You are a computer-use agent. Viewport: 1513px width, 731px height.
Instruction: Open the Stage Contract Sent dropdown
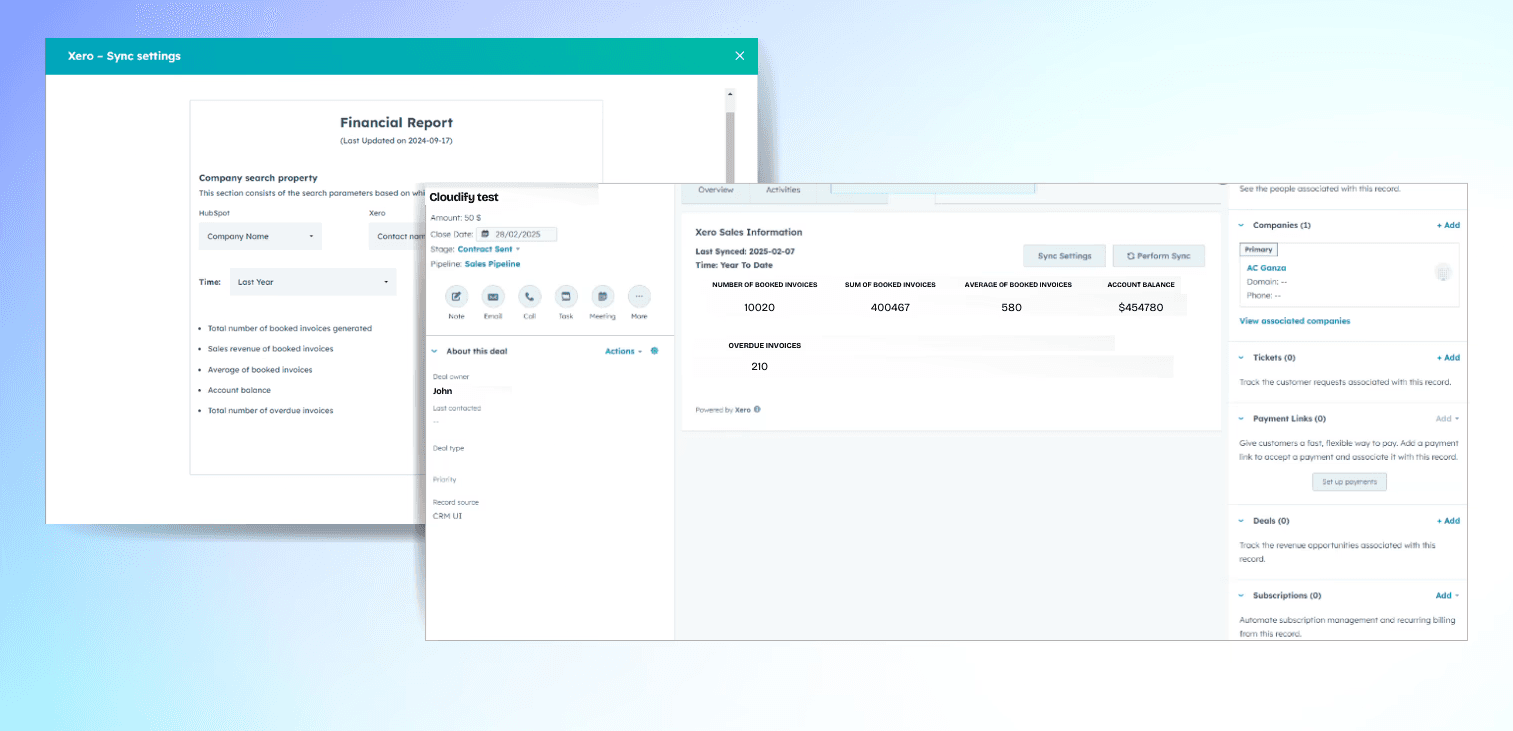pyautogui.click(x=489, y=249)
